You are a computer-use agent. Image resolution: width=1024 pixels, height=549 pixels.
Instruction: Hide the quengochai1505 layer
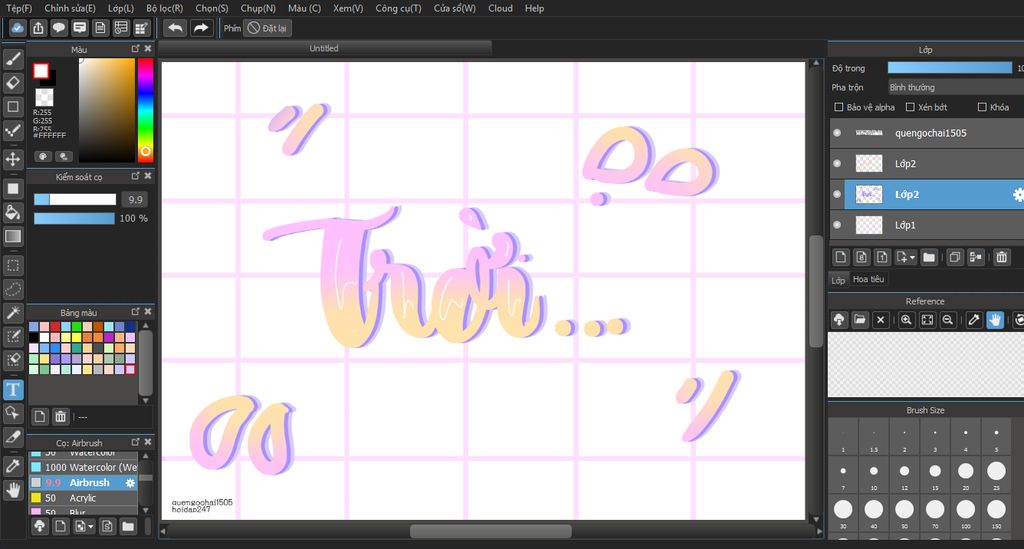837,133
